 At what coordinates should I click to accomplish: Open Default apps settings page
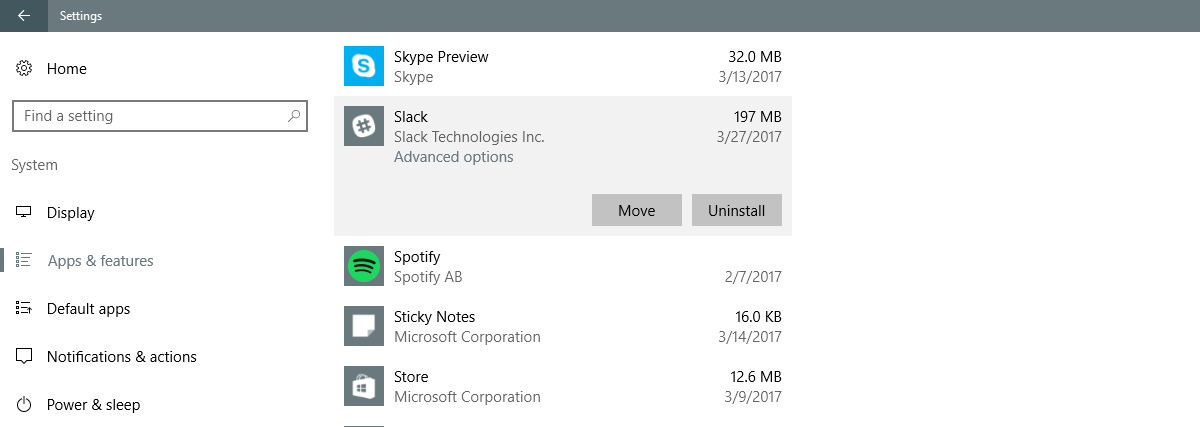coord(88,309)
